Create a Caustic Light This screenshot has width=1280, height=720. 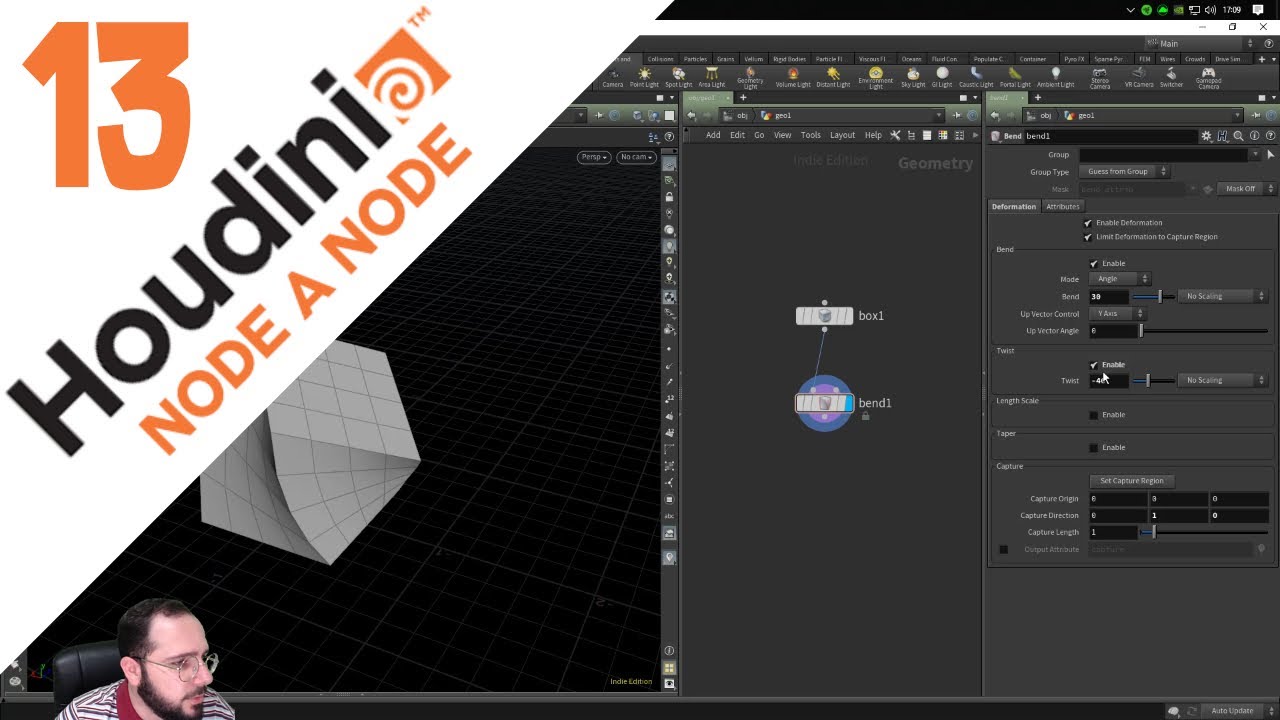976,77
